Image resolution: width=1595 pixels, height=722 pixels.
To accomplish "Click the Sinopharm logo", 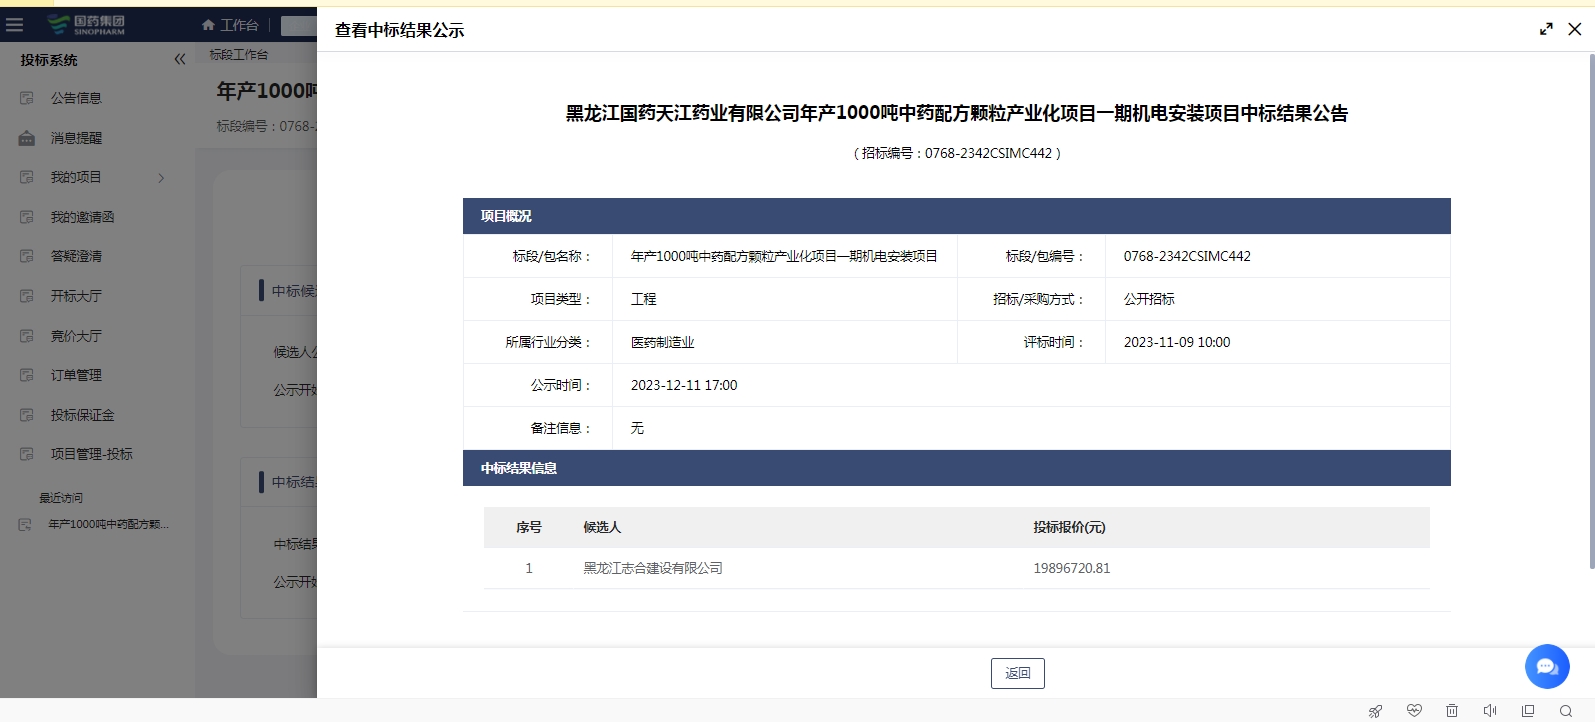I will tap(87, 25).
